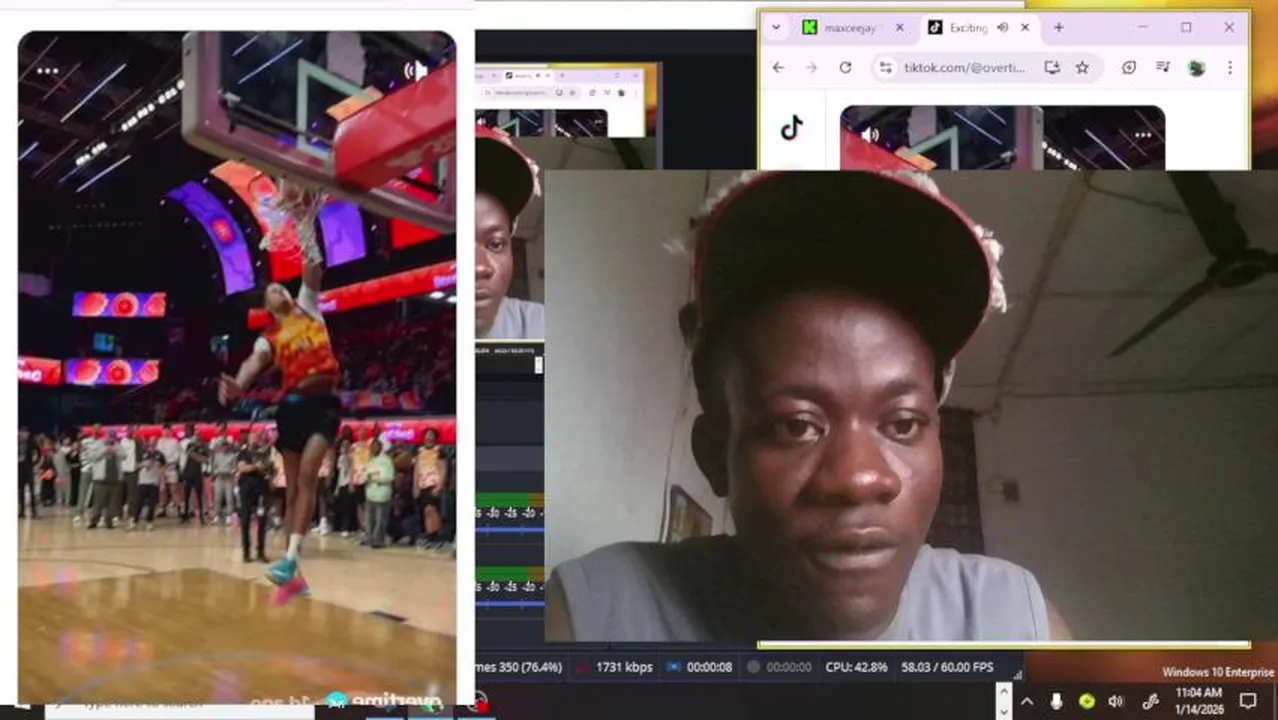Open the Chrome extension icon beside bookmark star
The width and height of the screenshot is (1278, 720).
pos(1129,67)
